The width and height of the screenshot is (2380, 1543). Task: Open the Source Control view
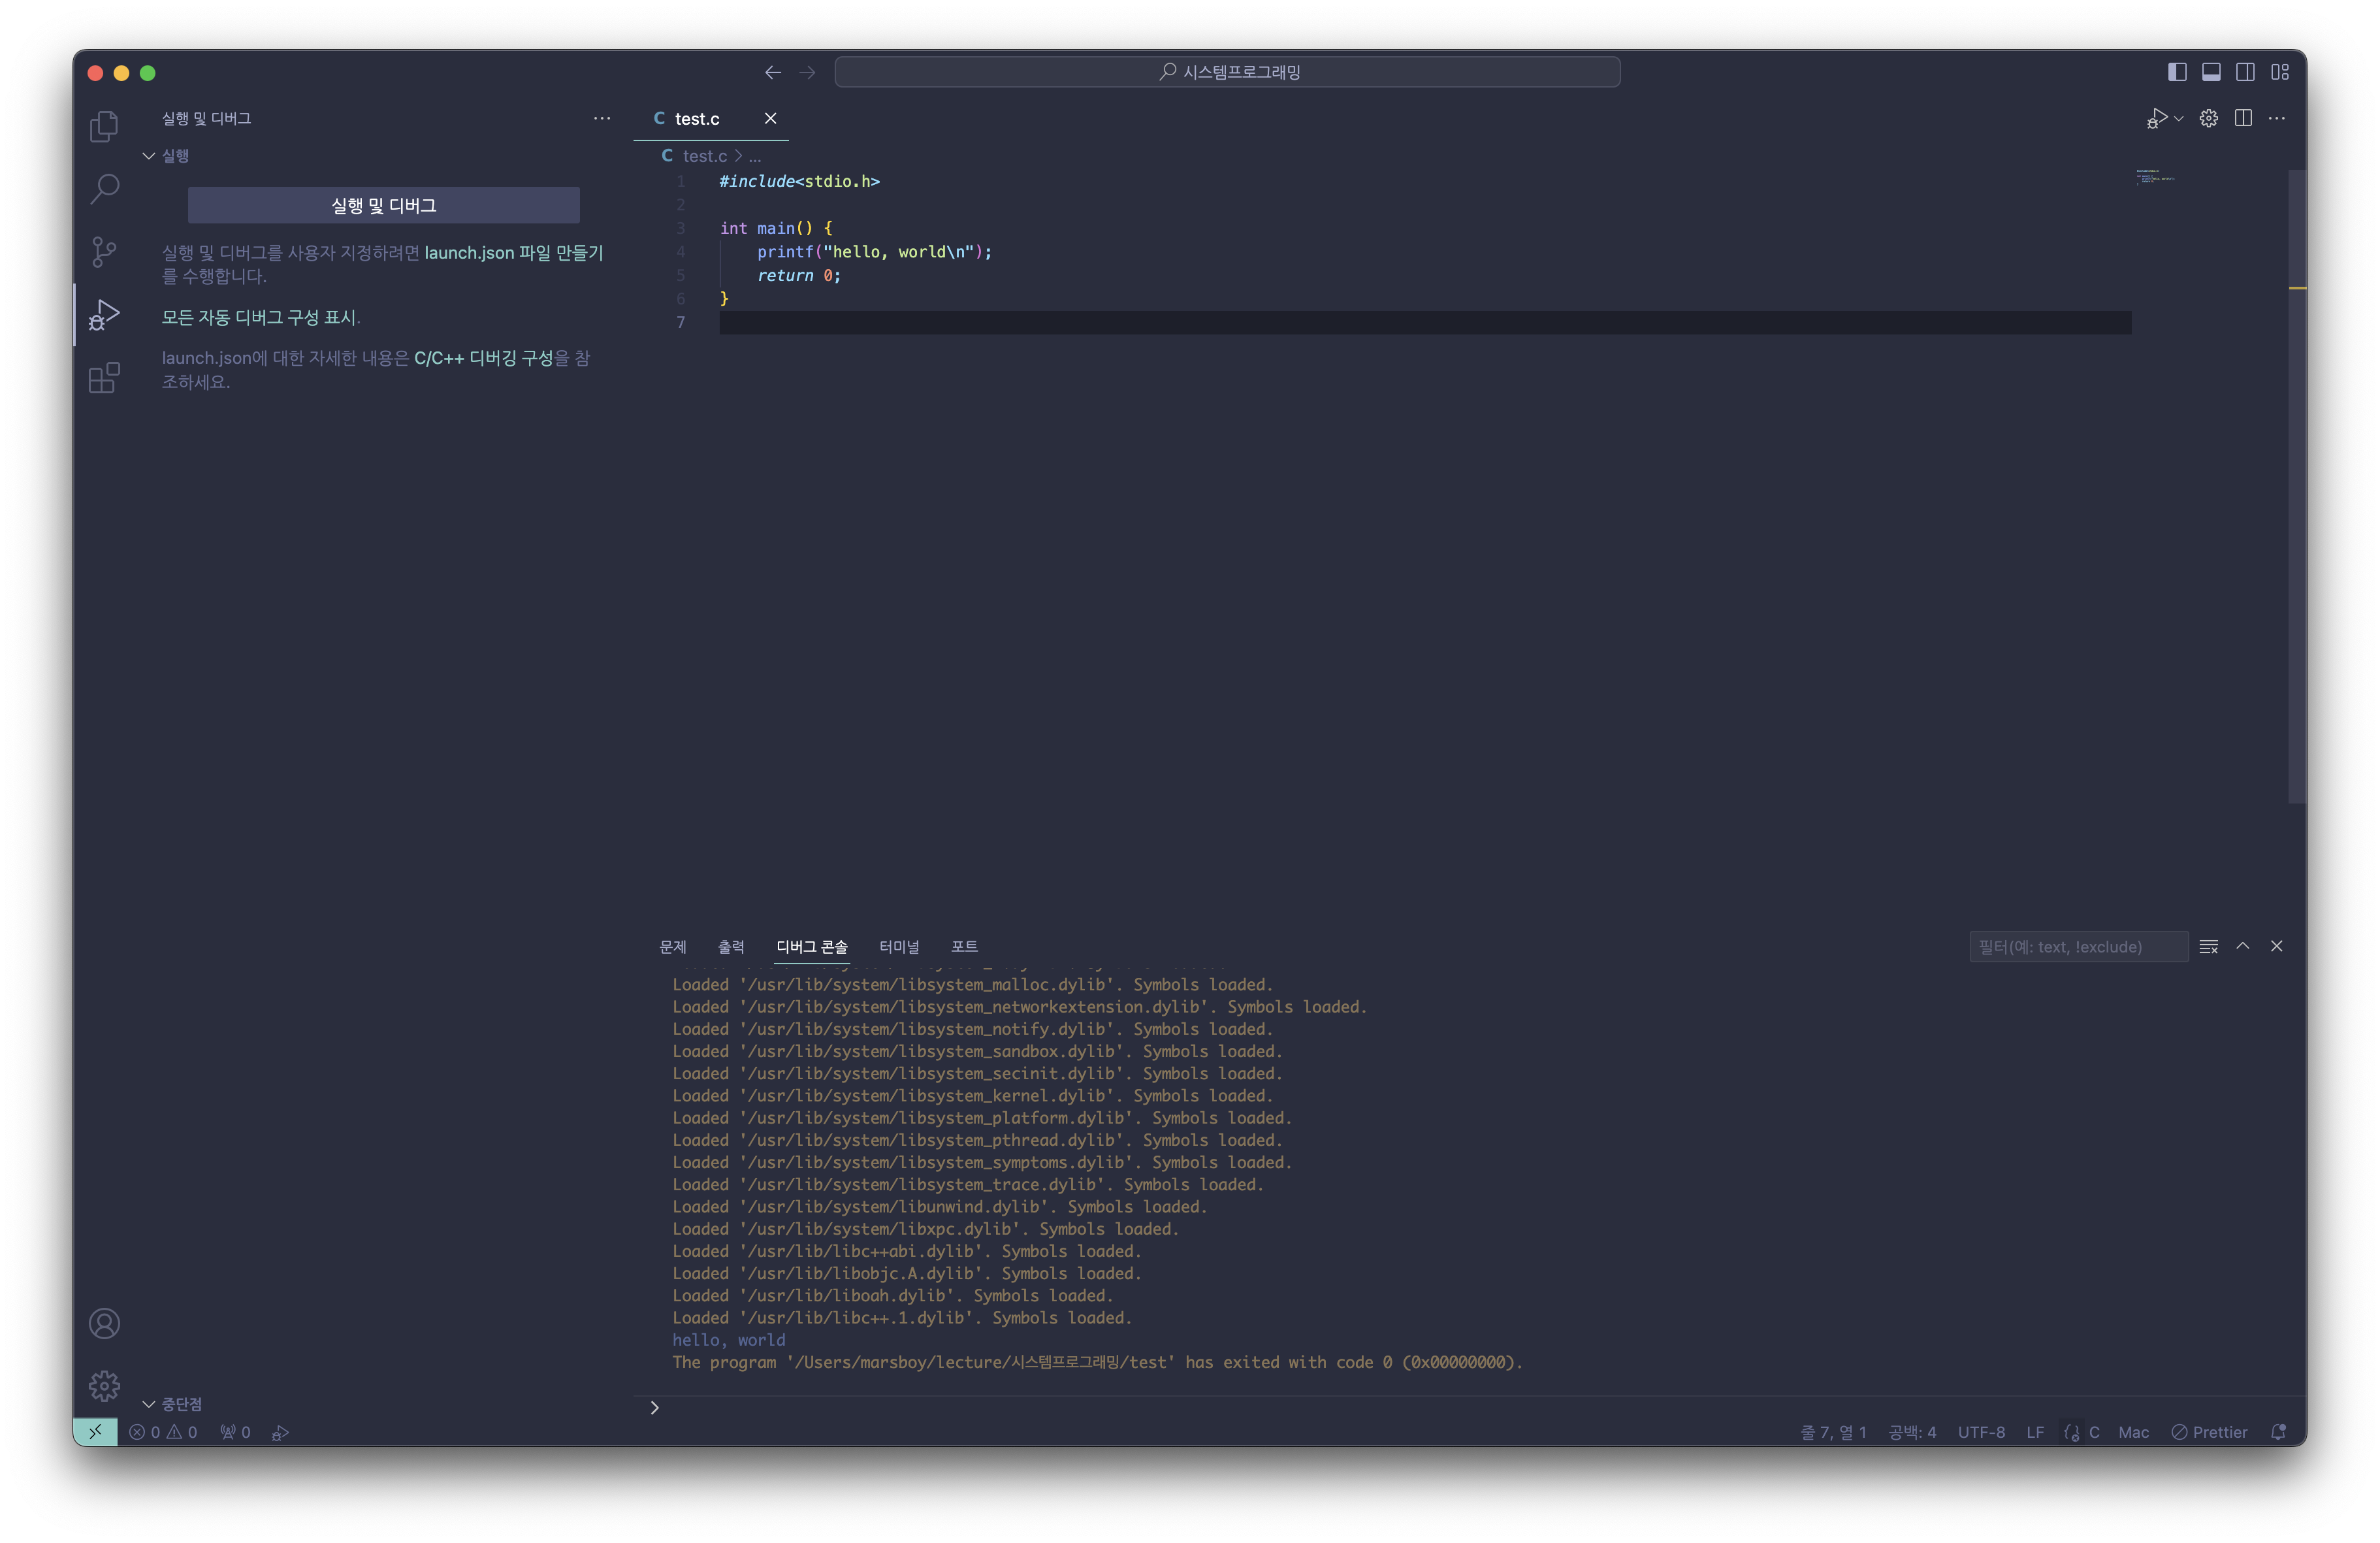104,252
